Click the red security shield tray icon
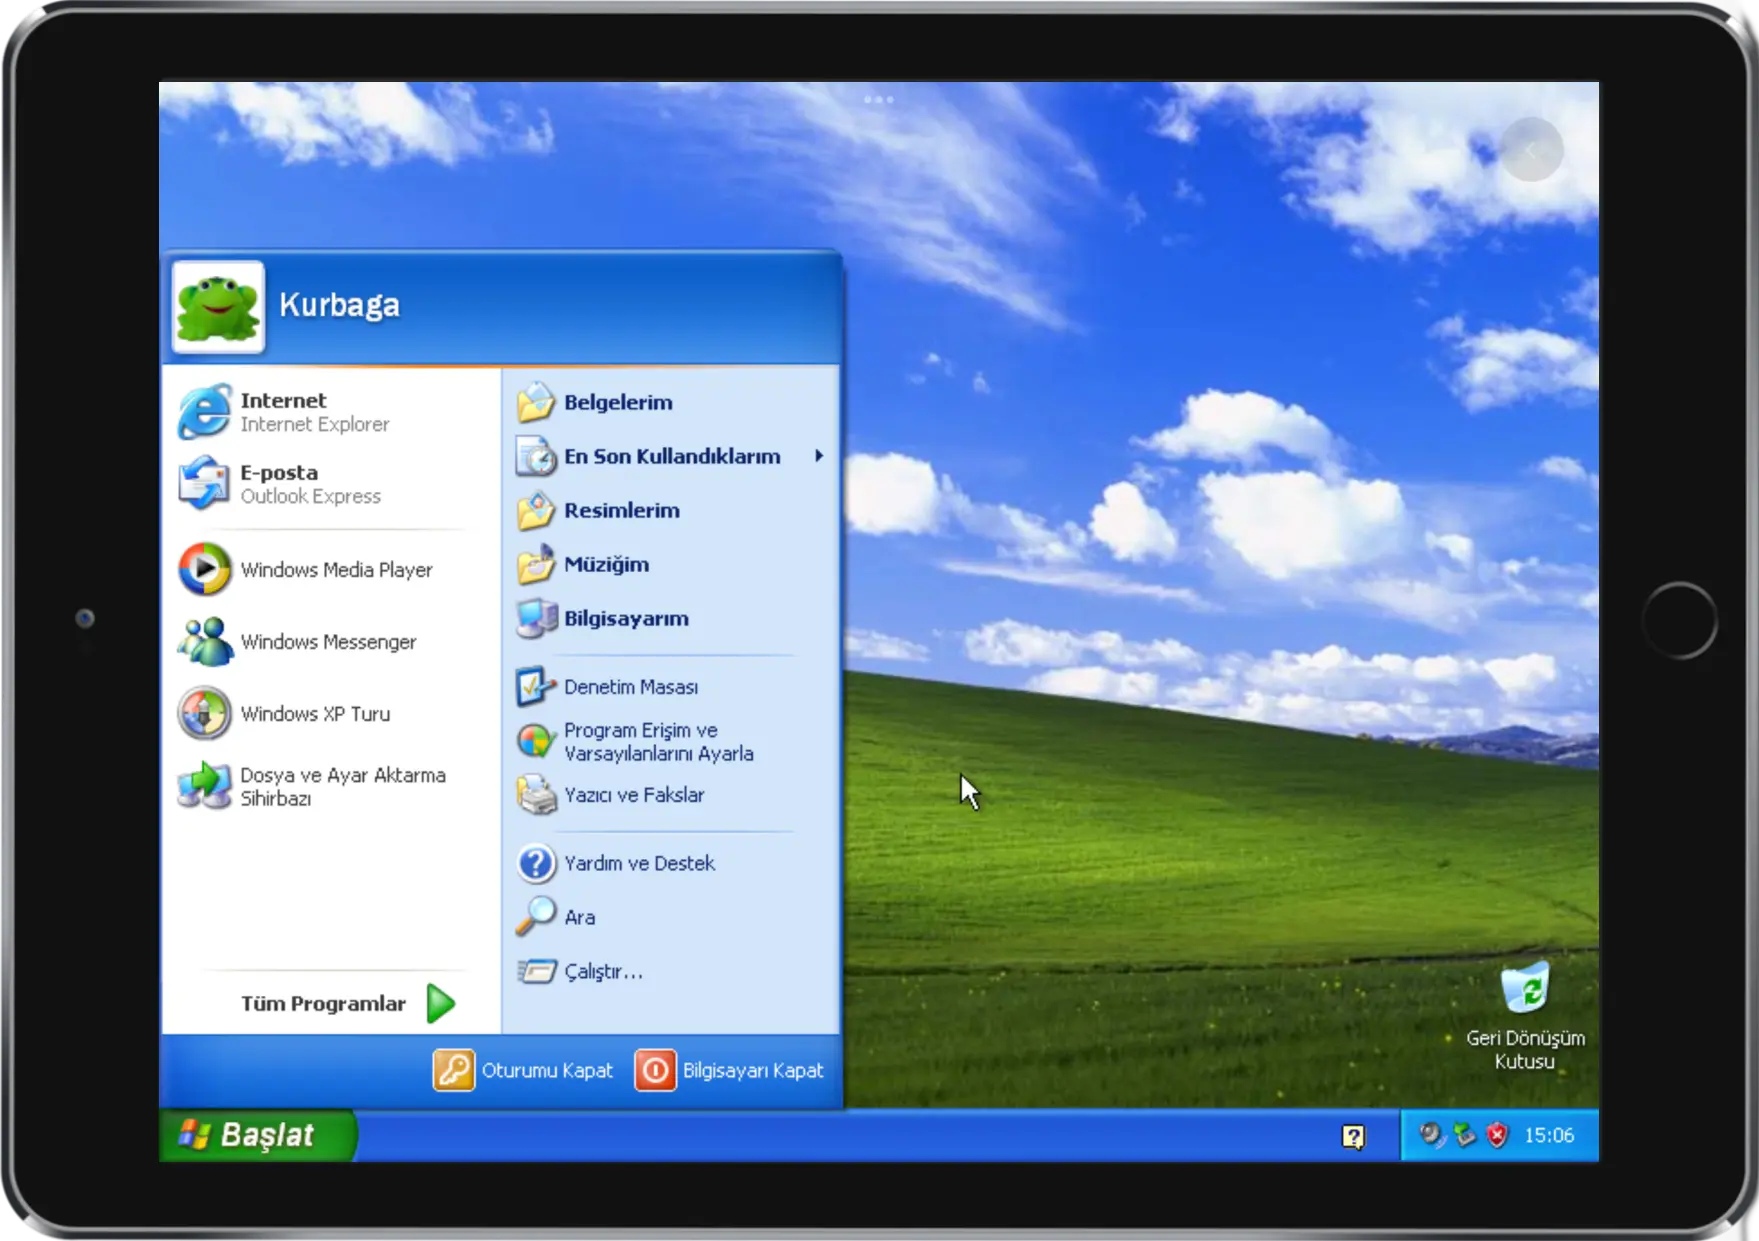Image resolution: width=1759 pixels, height=1241 pixels. pyautogui.click(x=1497, y=1135)
